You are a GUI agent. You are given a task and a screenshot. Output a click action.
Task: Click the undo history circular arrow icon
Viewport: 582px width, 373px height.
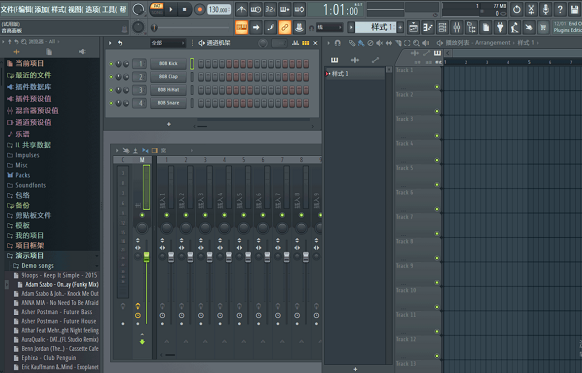[516, 10]
